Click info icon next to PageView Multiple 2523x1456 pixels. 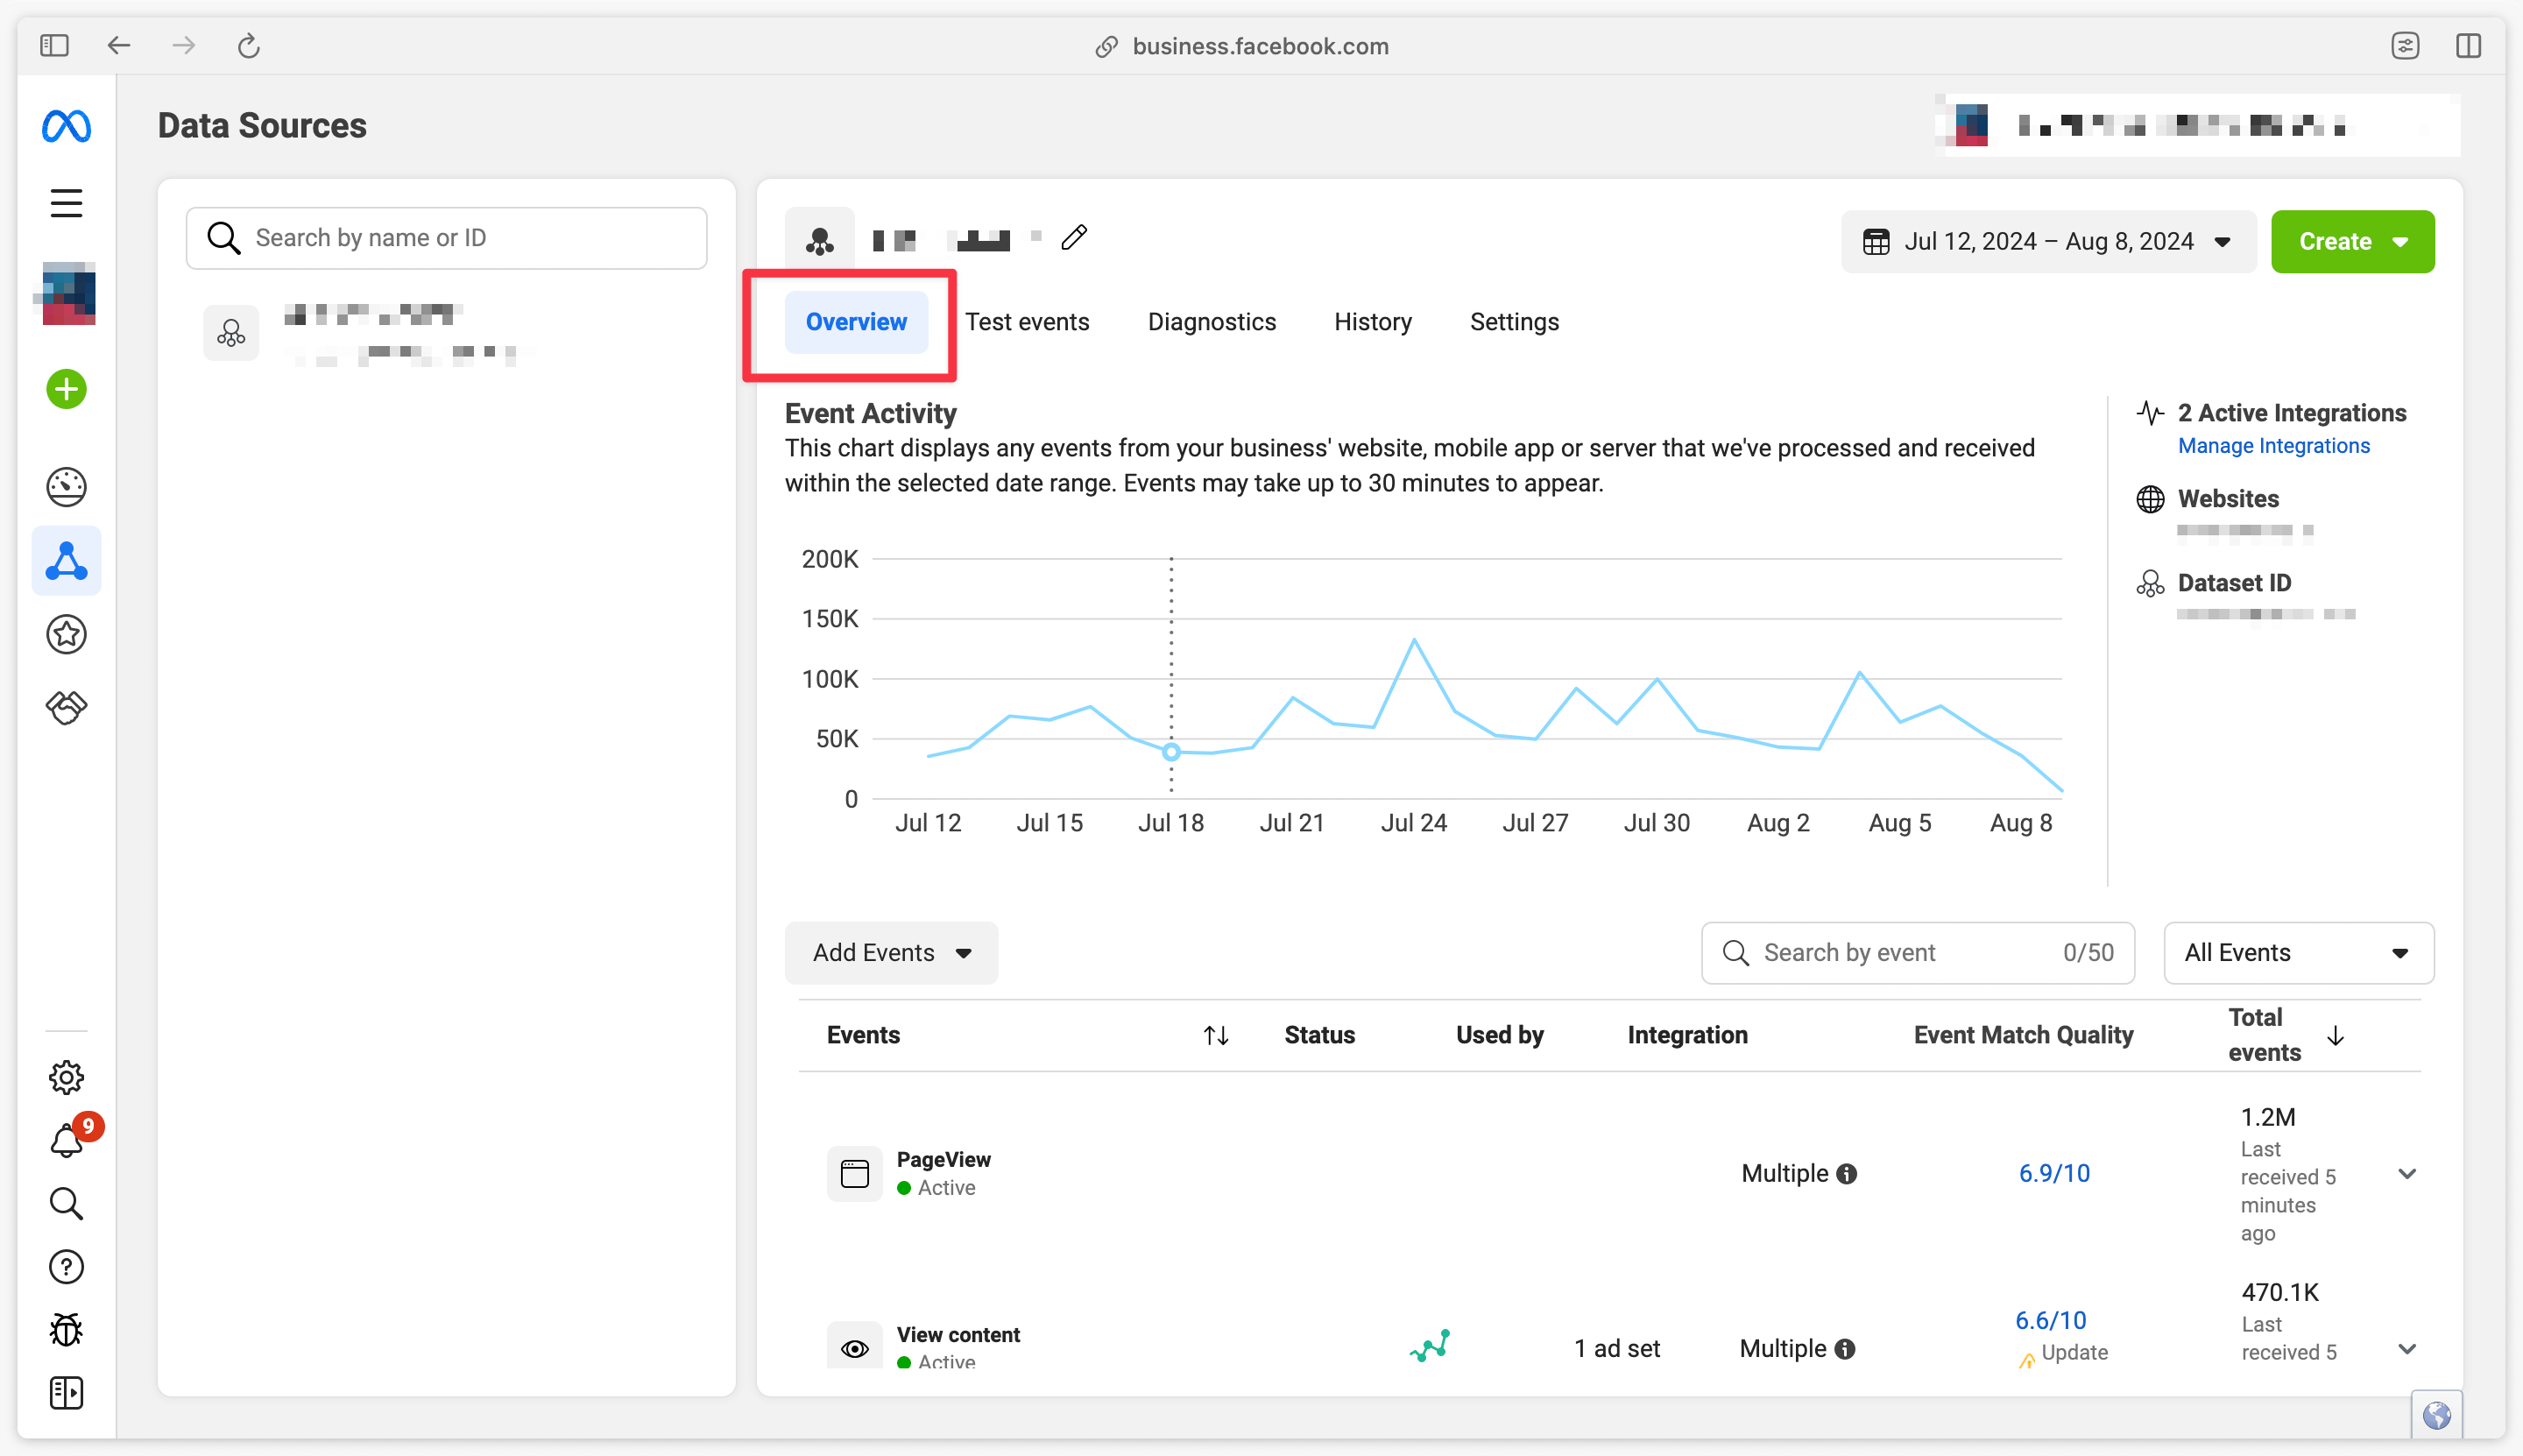[x=1847, y=1174]
